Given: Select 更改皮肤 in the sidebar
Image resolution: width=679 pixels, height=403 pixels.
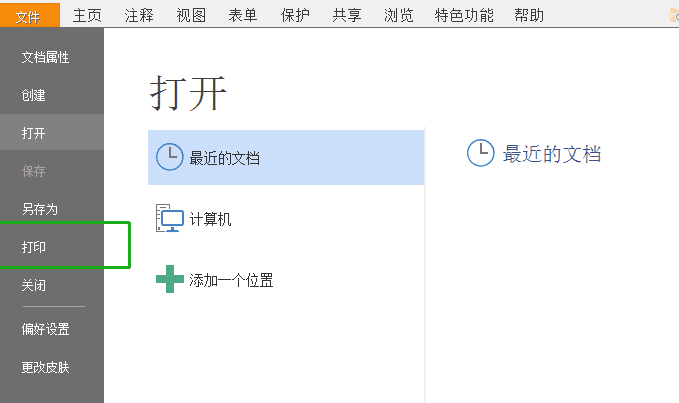Looking at the screenshot, I should (x=52, y=368).
